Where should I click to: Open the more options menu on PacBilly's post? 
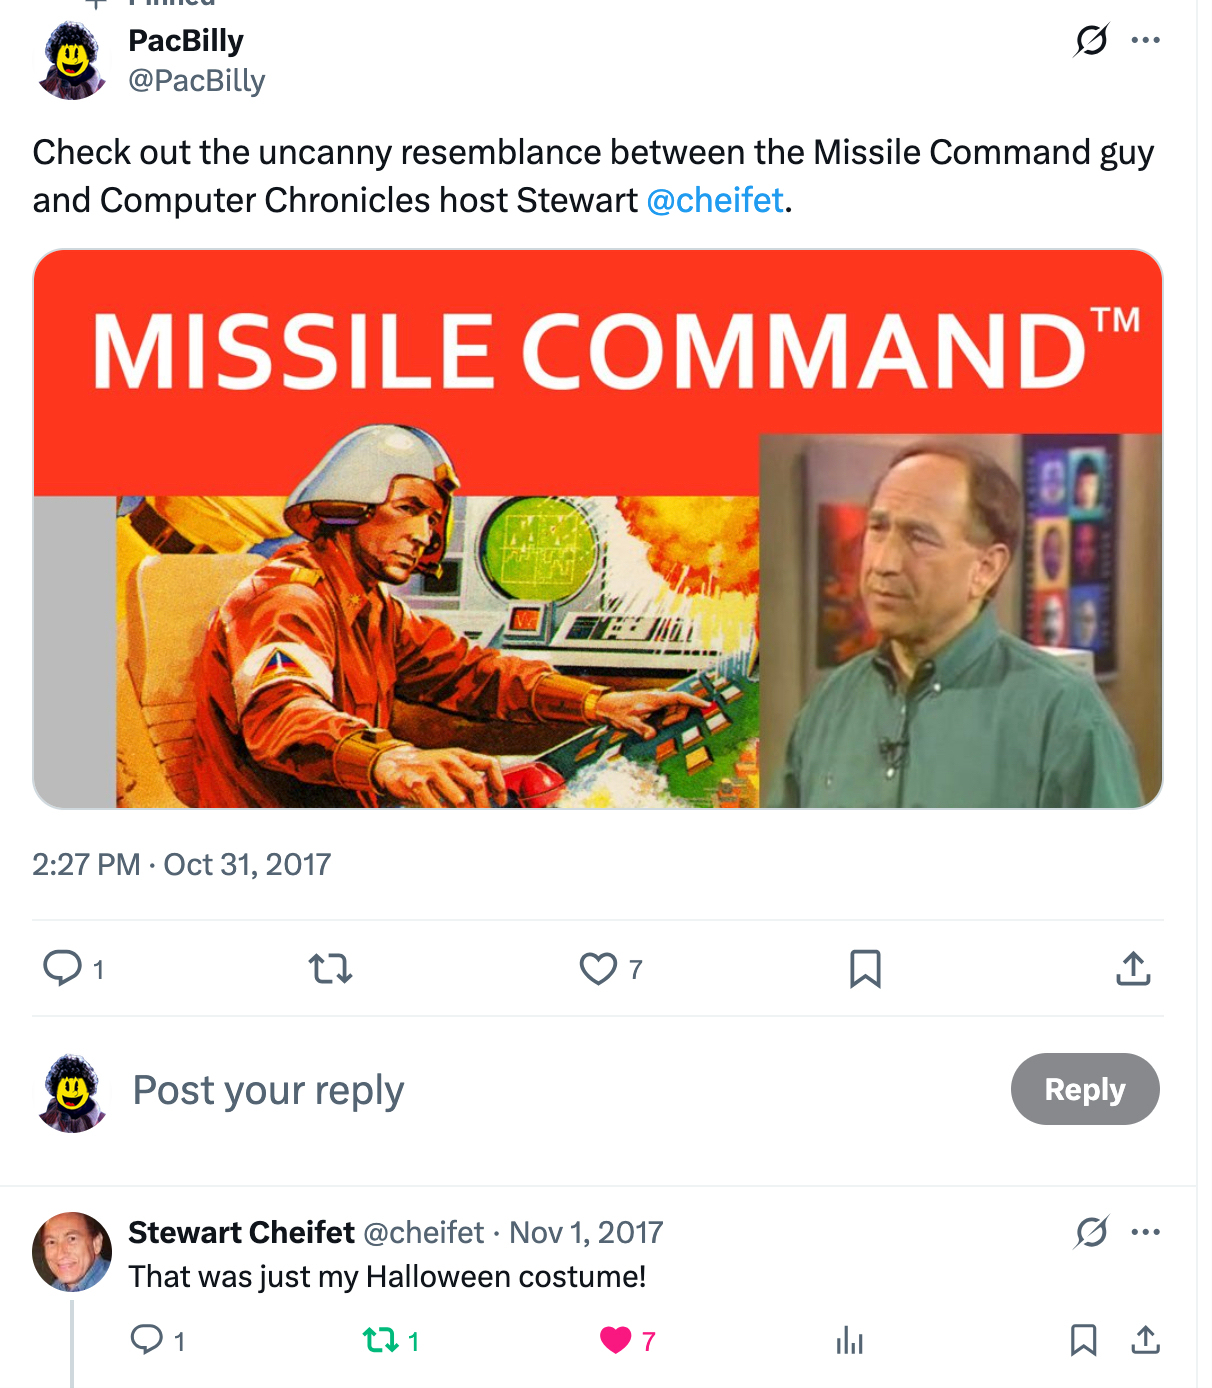[x=1145, y=41]
